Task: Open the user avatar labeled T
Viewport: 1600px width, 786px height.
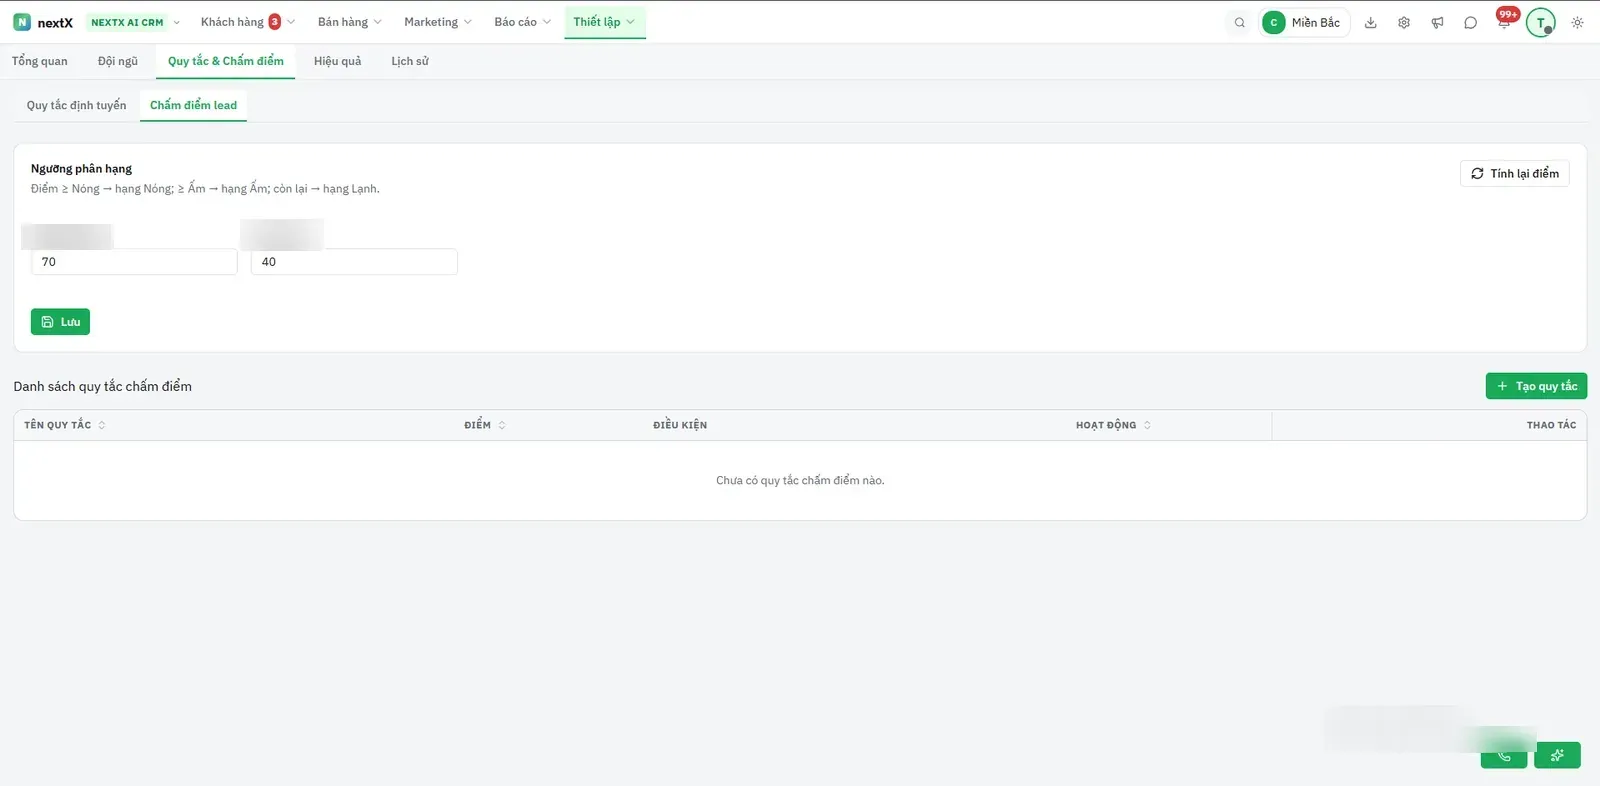Action: click(x=1540, y=22)
